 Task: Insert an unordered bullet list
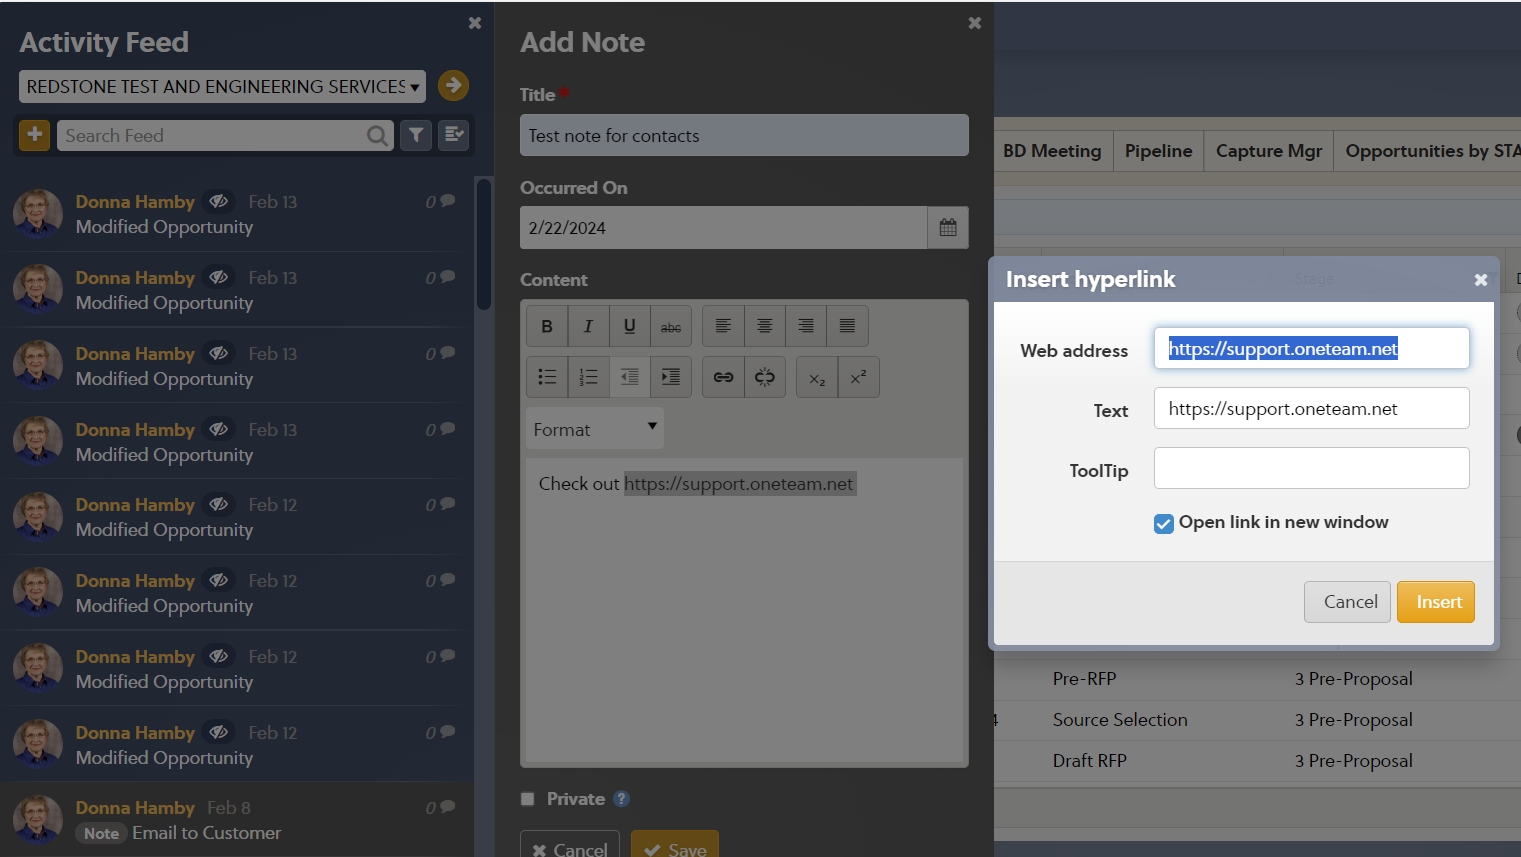point(547,377)
